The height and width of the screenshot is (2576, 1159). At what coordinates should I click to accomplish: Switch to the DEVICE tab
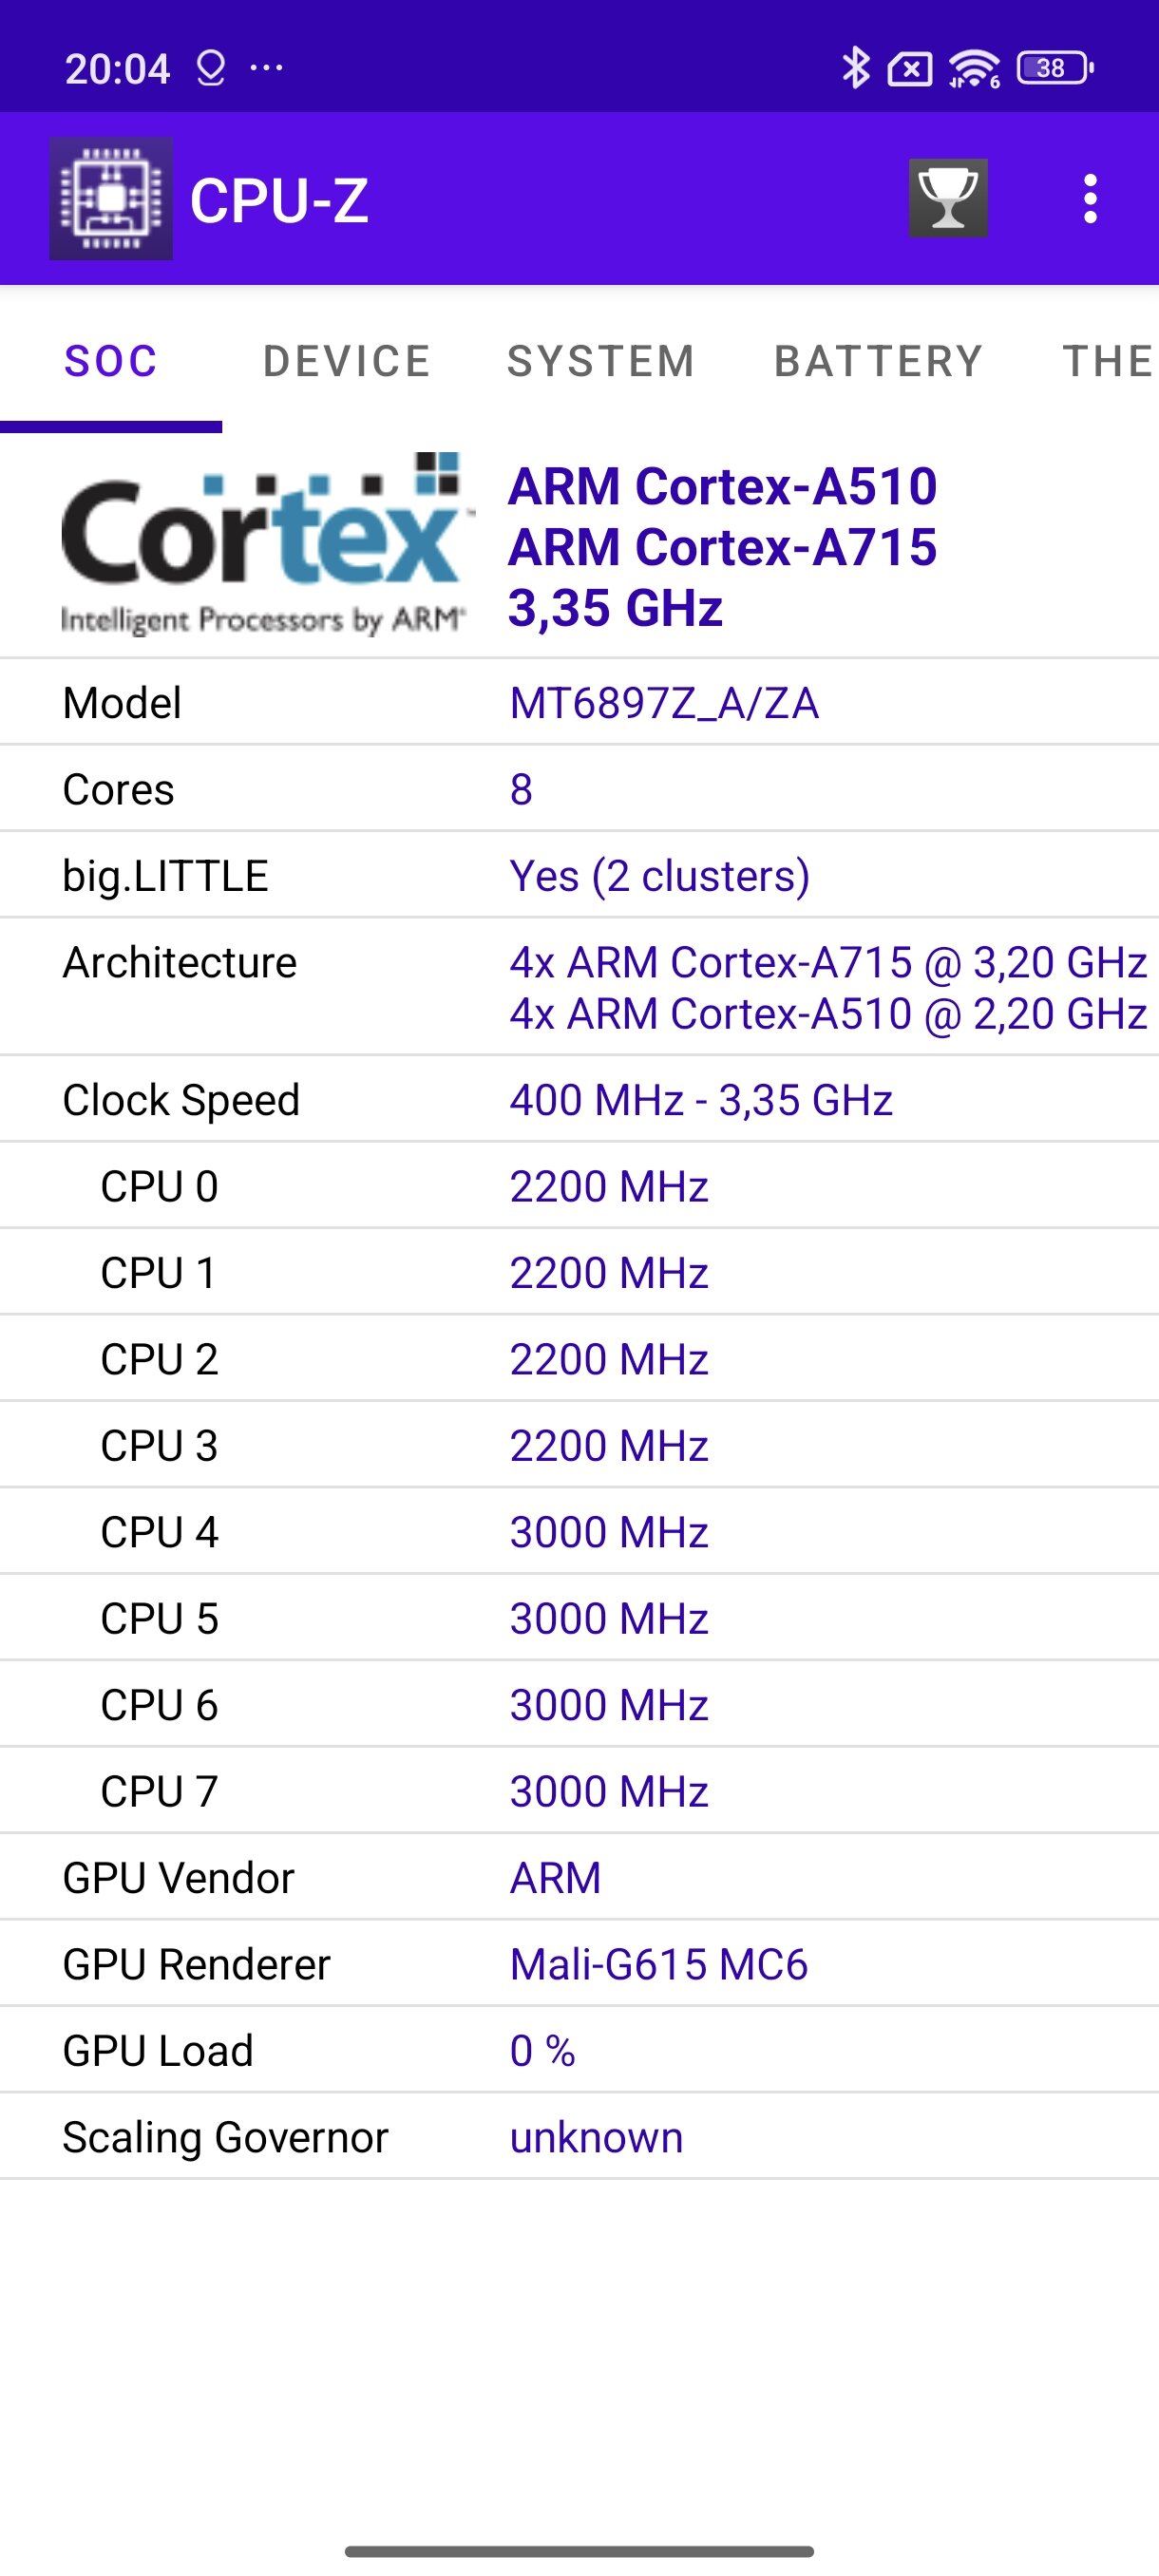pos(346,361)
